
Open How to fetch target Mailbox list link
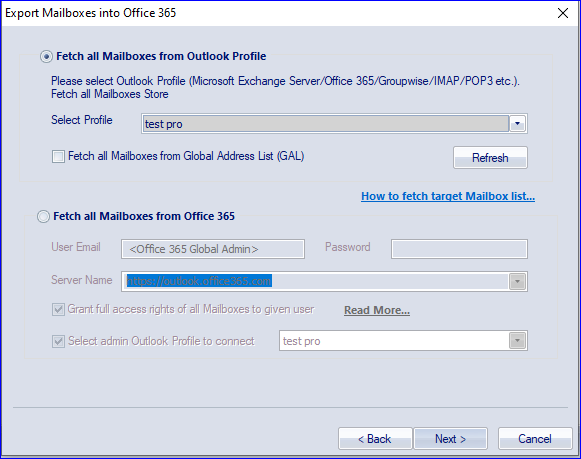(448, 196)
